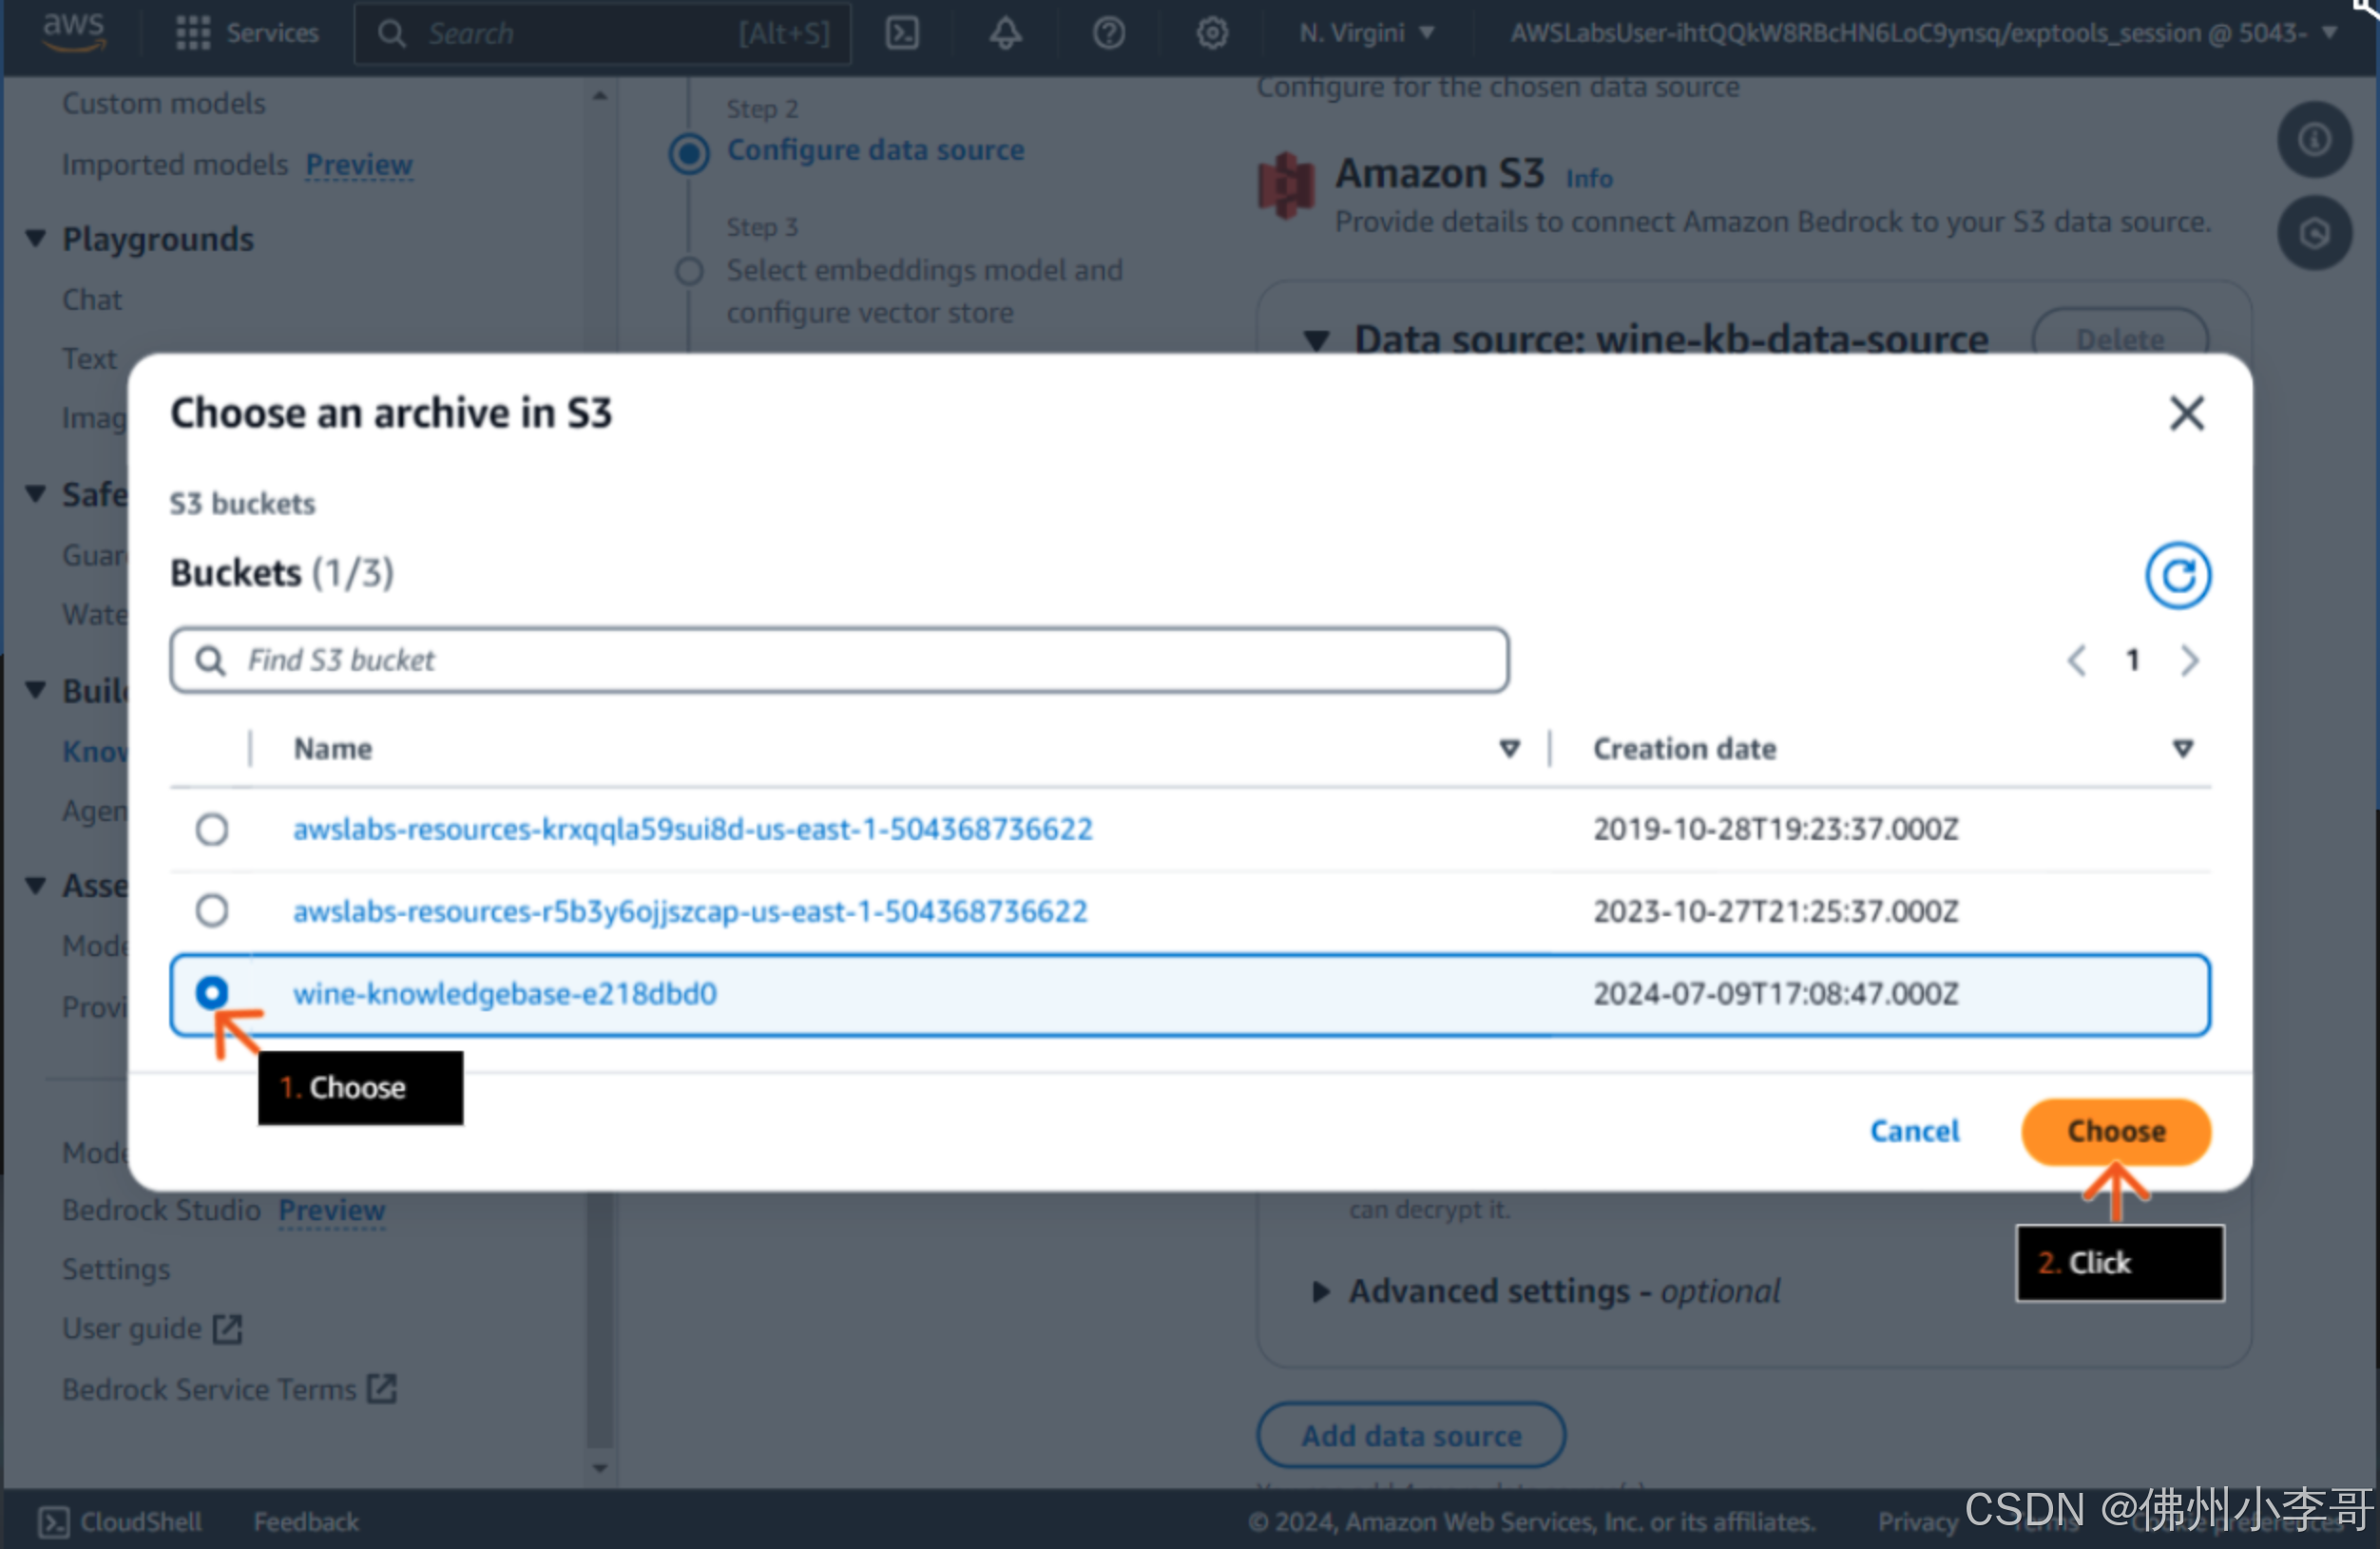Select Step 3 embeddings model step
This screenshot has height=1549, width=2380.
pyautogui.click(x=924, y=291)
